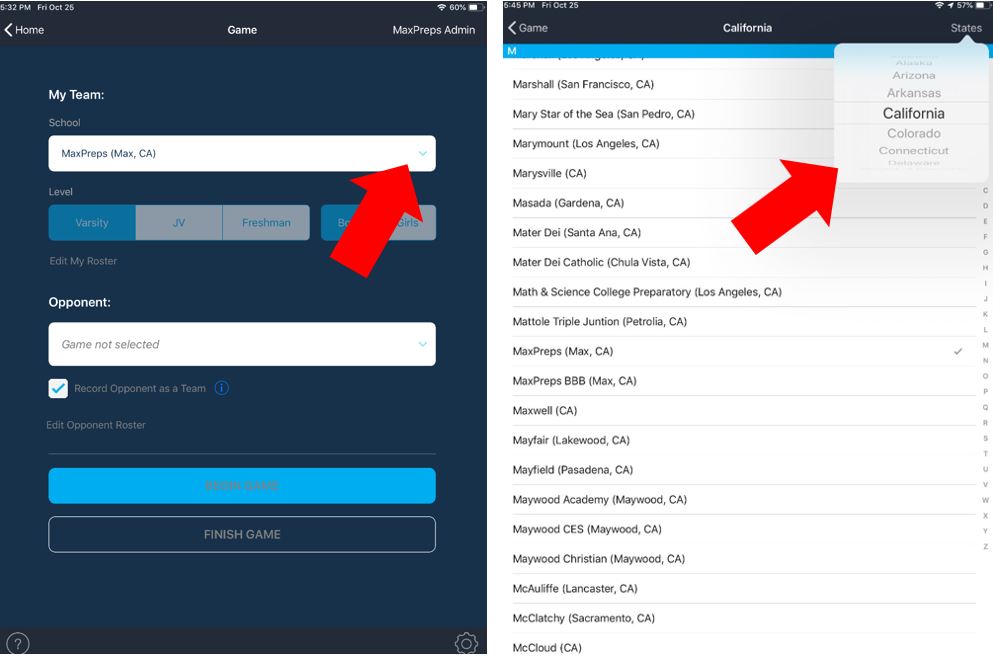Choose McAuliffe (Lancaster, CA)
This screenshot has width=993, height=658.
point(742,589)
